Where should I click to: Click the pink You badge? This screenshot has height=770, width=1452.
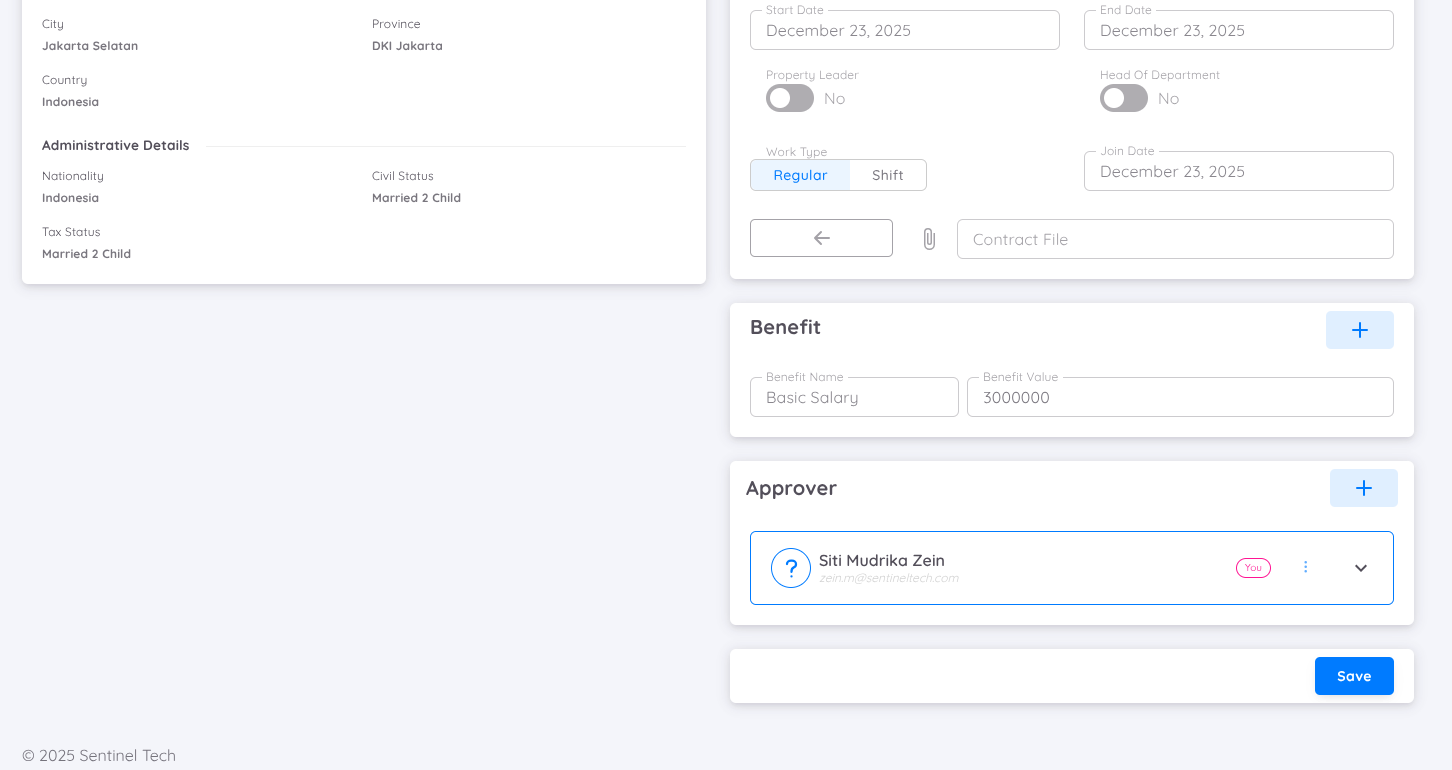[1253, 568]
